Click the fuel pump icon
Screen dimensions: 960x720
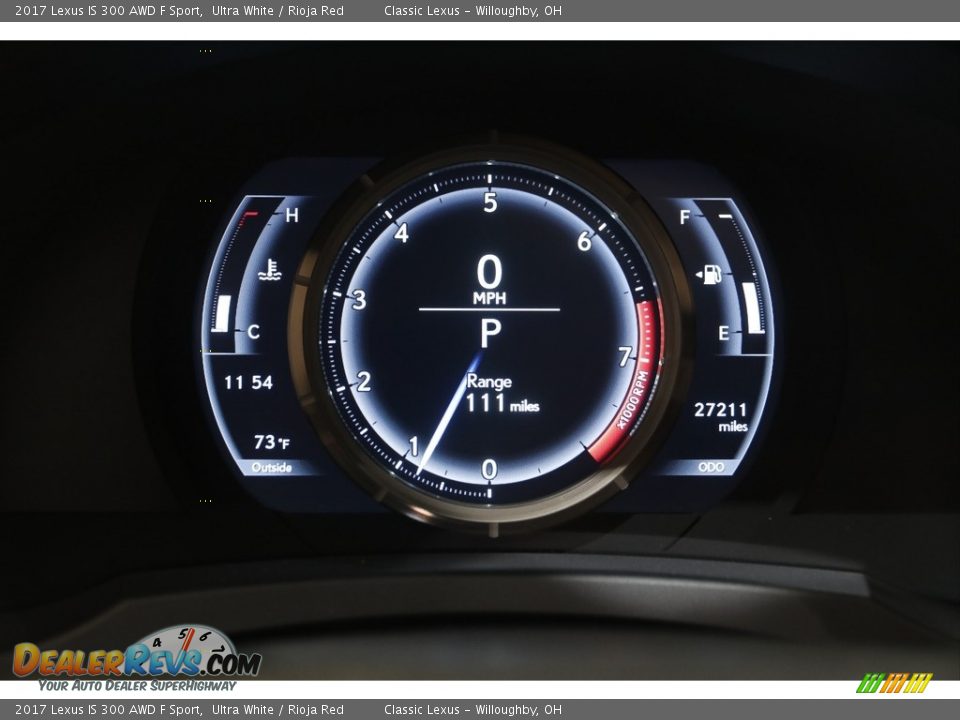[x=709, y=274]
